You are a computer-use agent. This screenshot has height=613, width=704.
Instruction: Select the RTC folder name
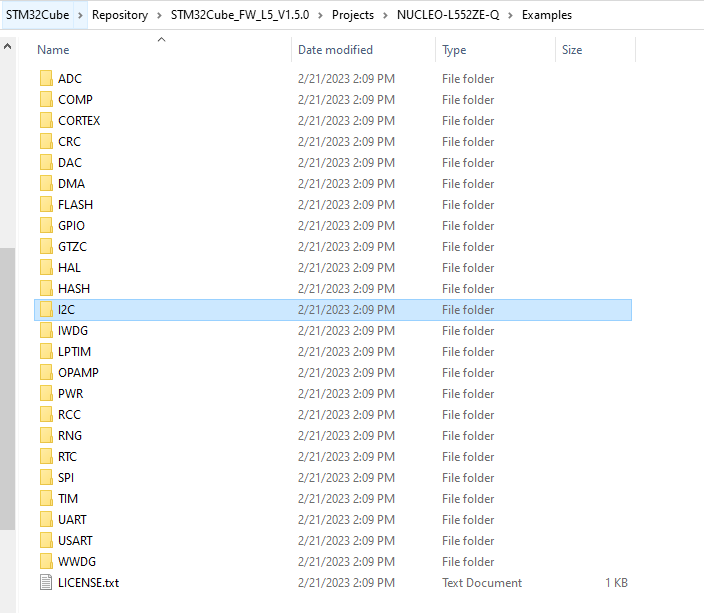pos(67,457)
